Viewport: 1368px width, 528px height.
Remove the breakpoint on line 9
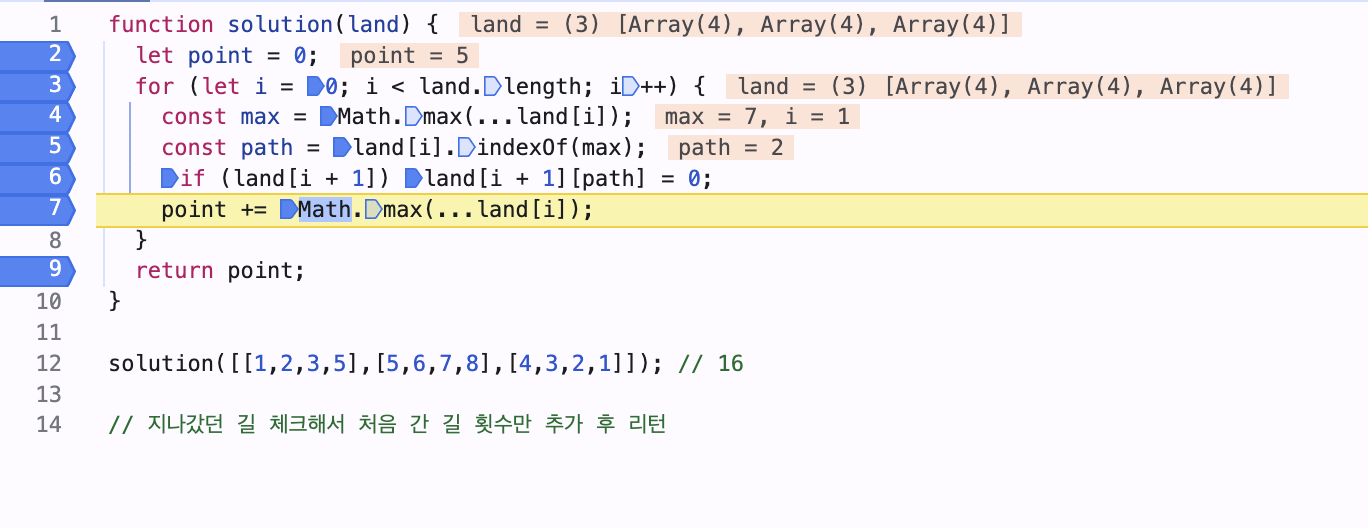(x=38, y=271)
